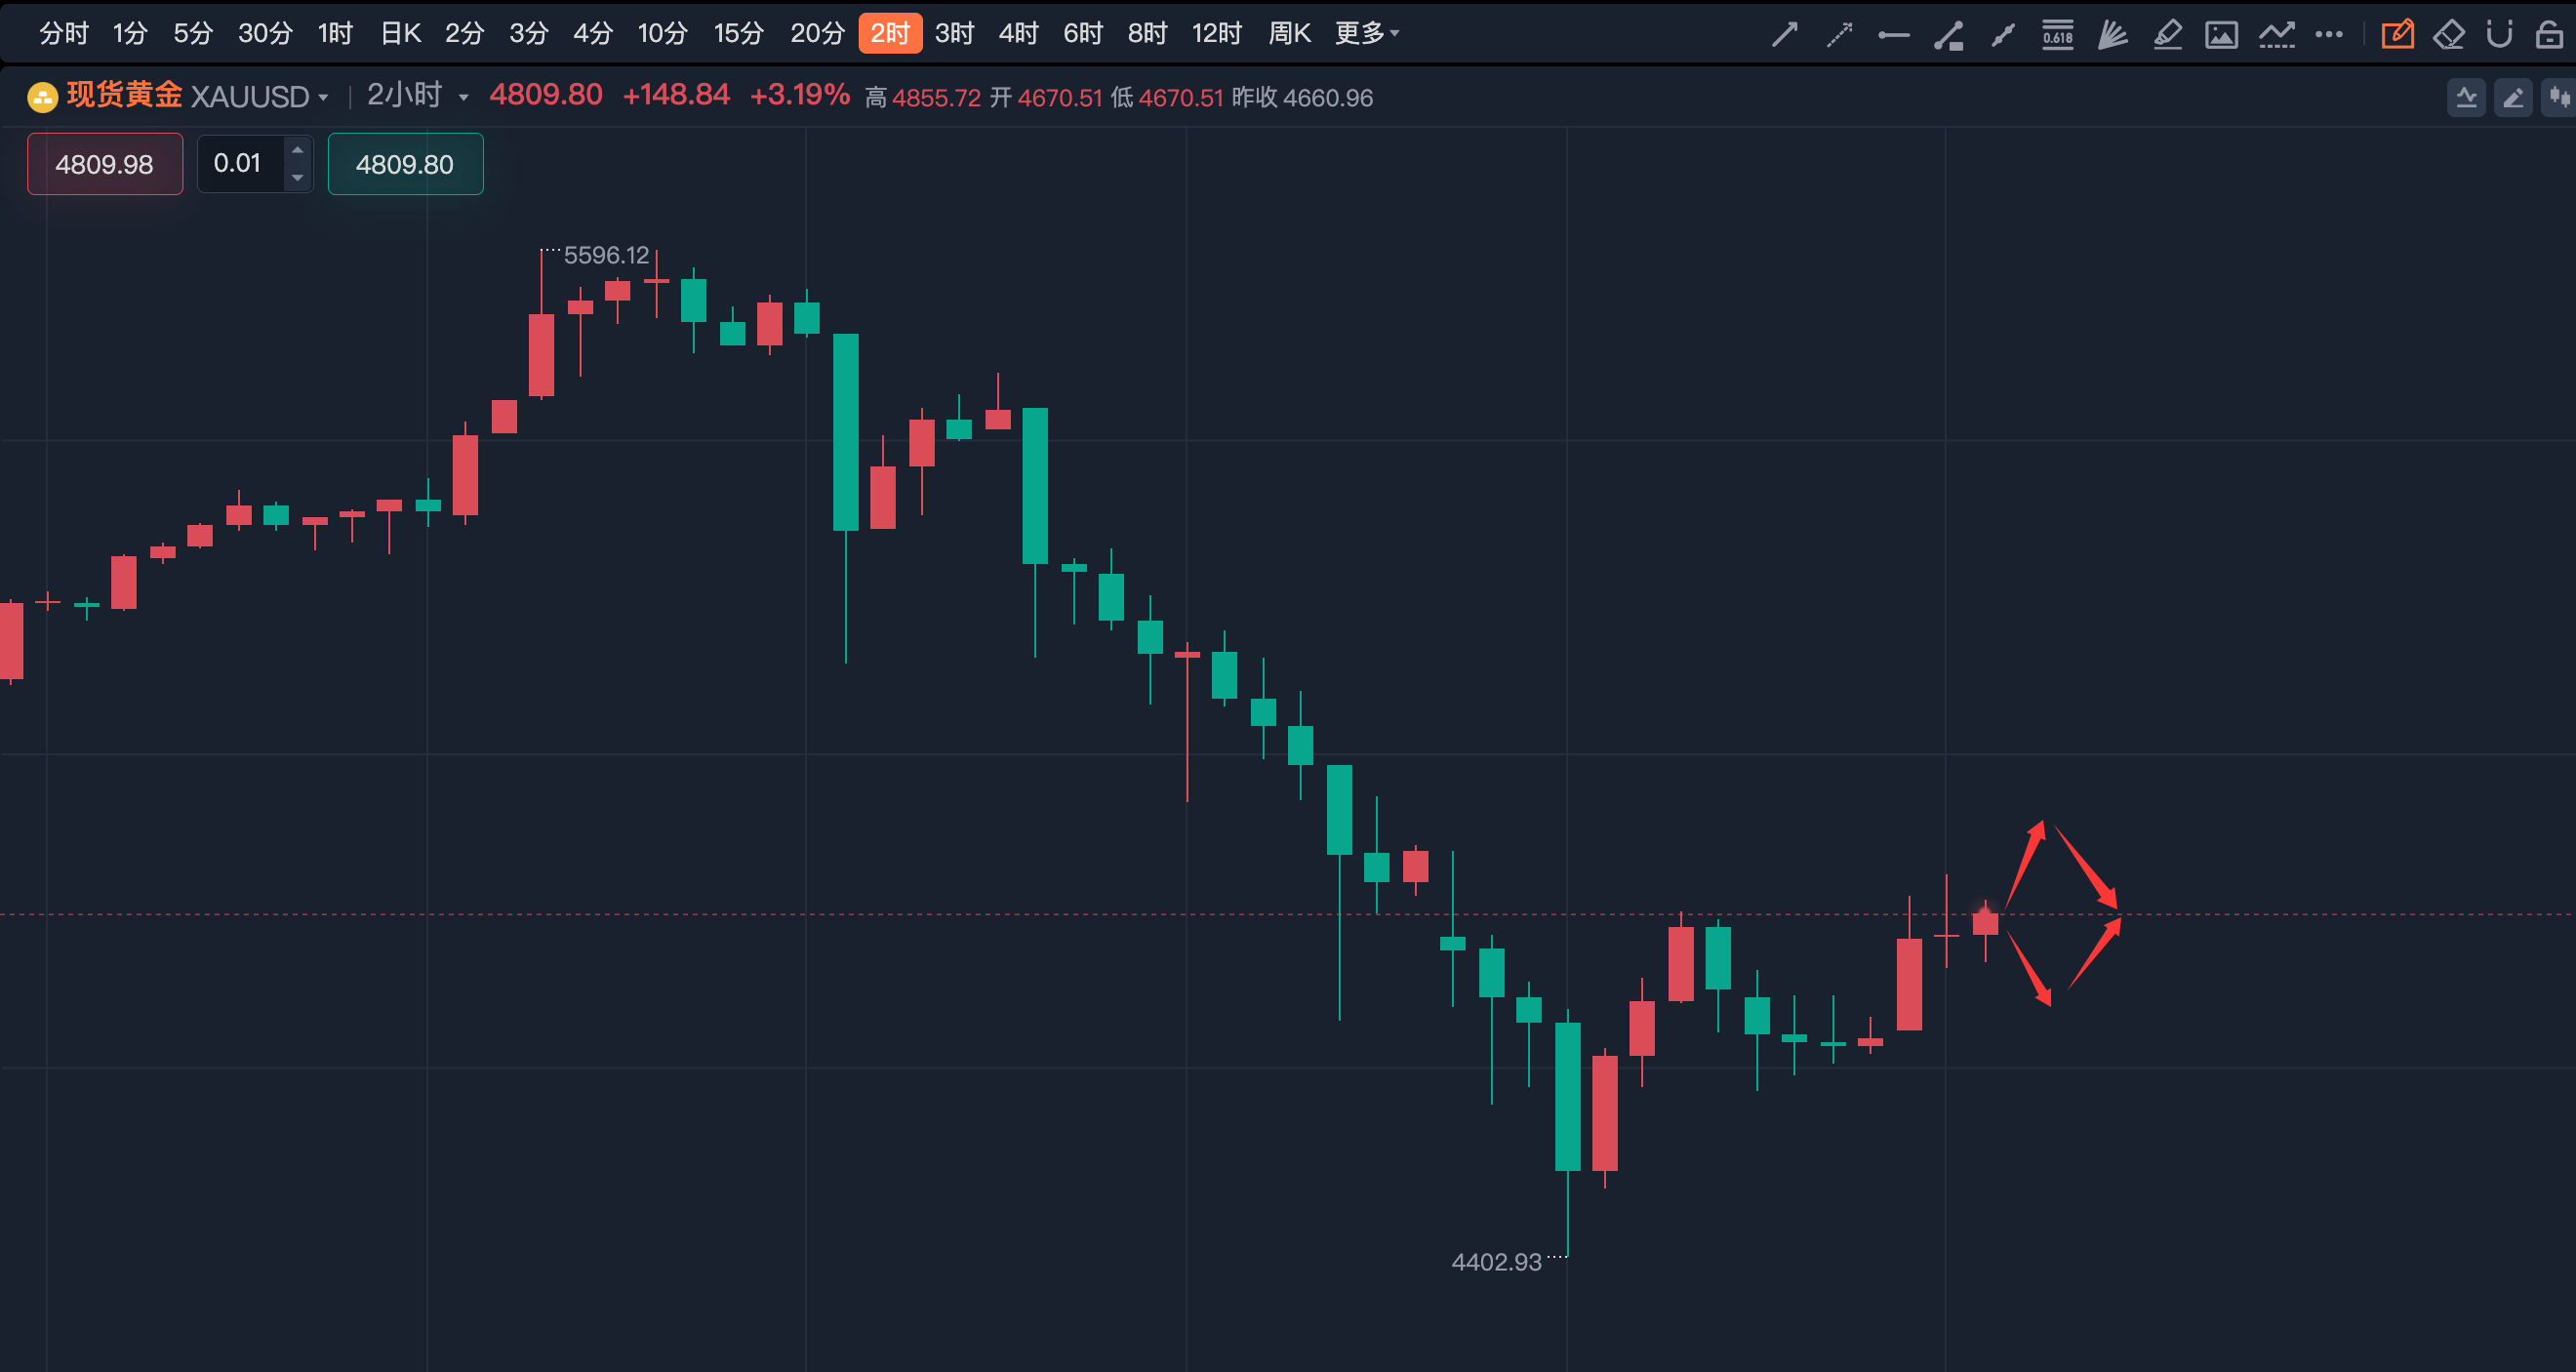Click the green 4809.80 buy price button
The width and height of the screenshot is (2576, 1372).
tap(405, 164)
